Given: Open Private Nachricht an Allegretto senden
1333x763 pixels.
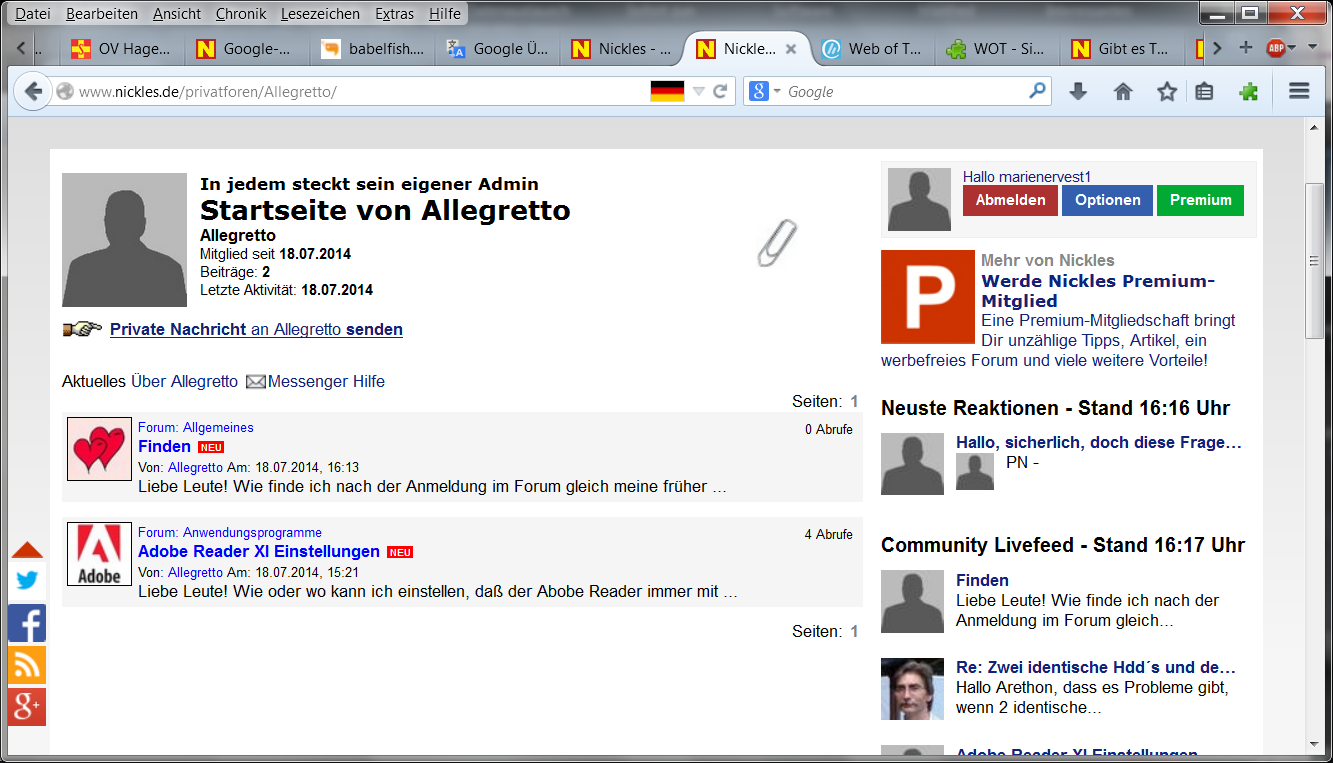Looking at the screenshot, I should [256, 329].
